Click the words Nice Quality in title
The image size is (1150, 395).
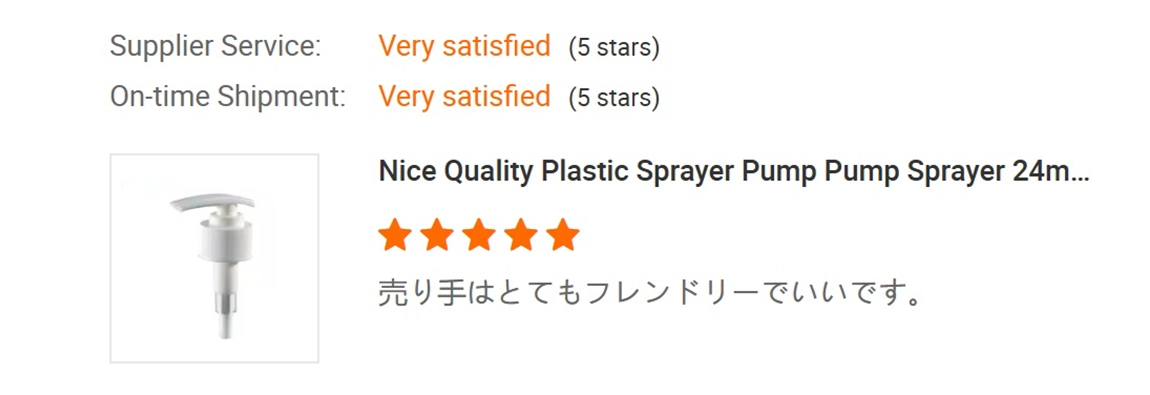(457, 173)
